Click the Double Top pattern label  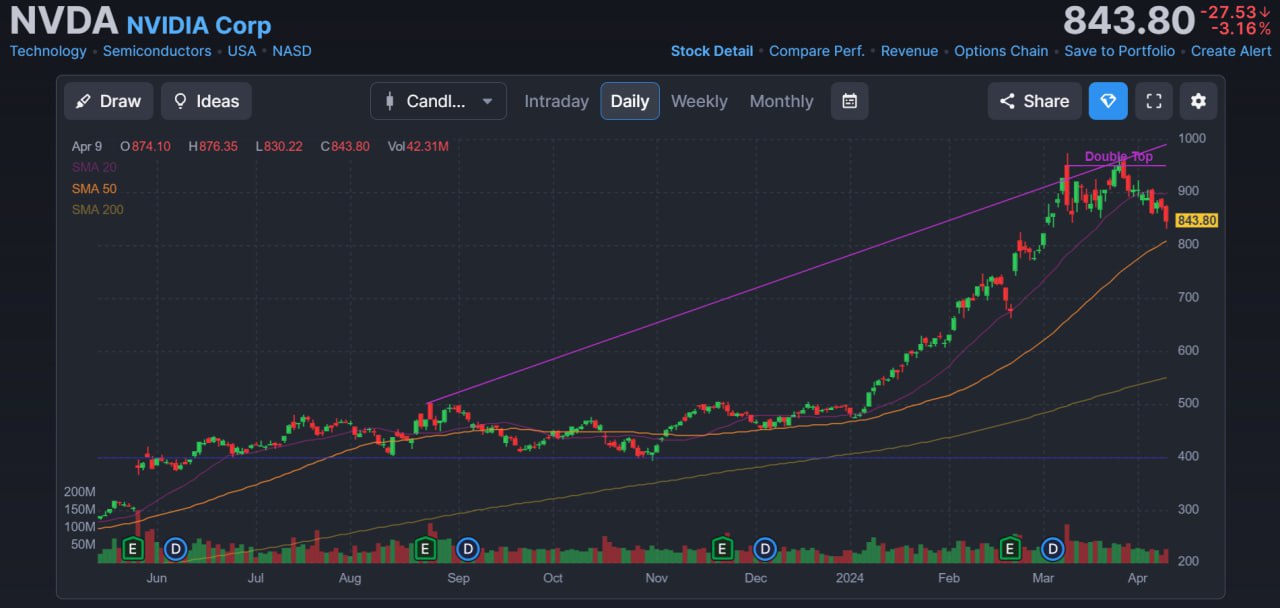pos(1119,156)
